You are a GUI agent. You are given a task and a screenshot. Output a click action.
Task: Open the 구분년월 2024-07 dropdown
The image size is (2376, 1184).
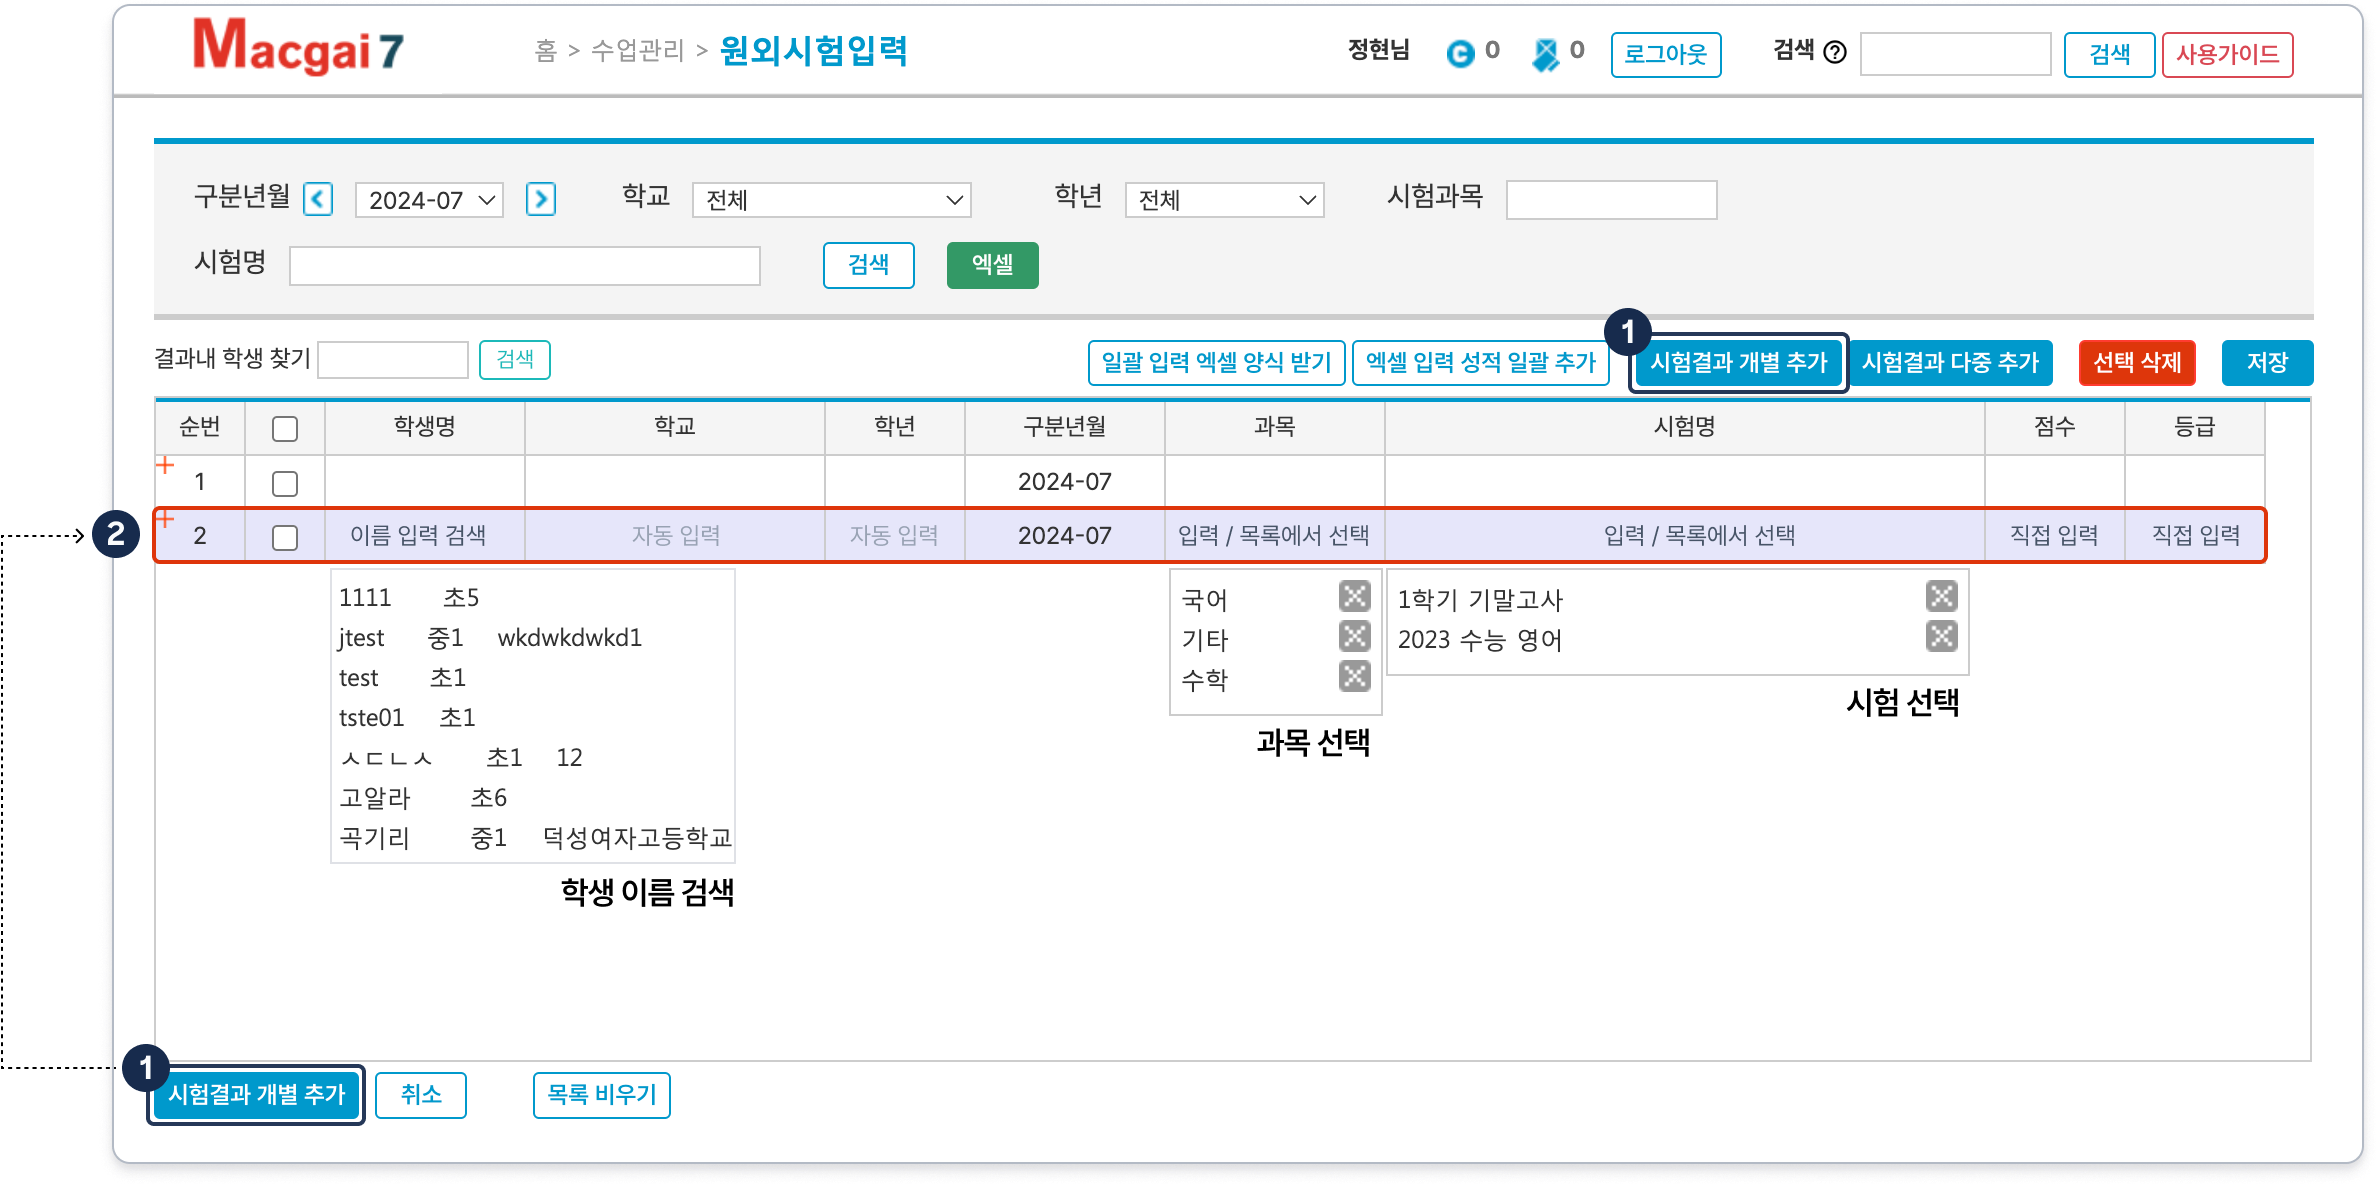coord(430,200)
